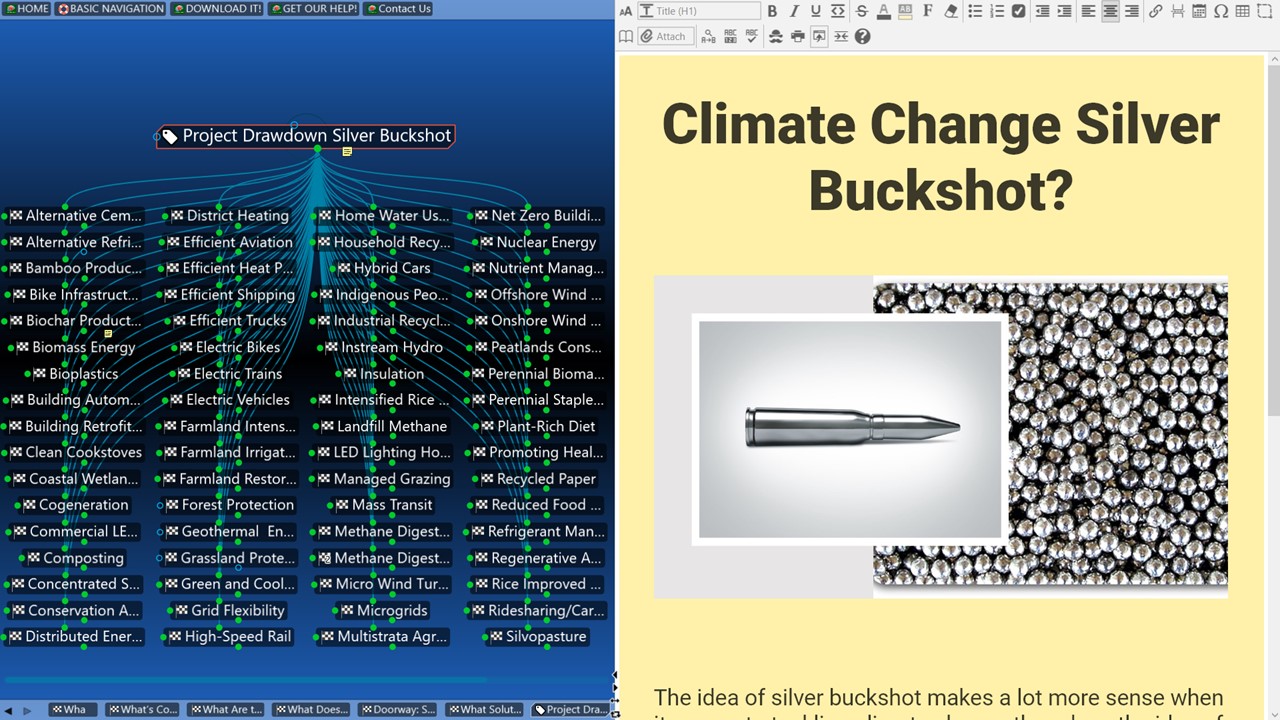
Task: Insert a checkbox list item
Action: point(1019,11)
